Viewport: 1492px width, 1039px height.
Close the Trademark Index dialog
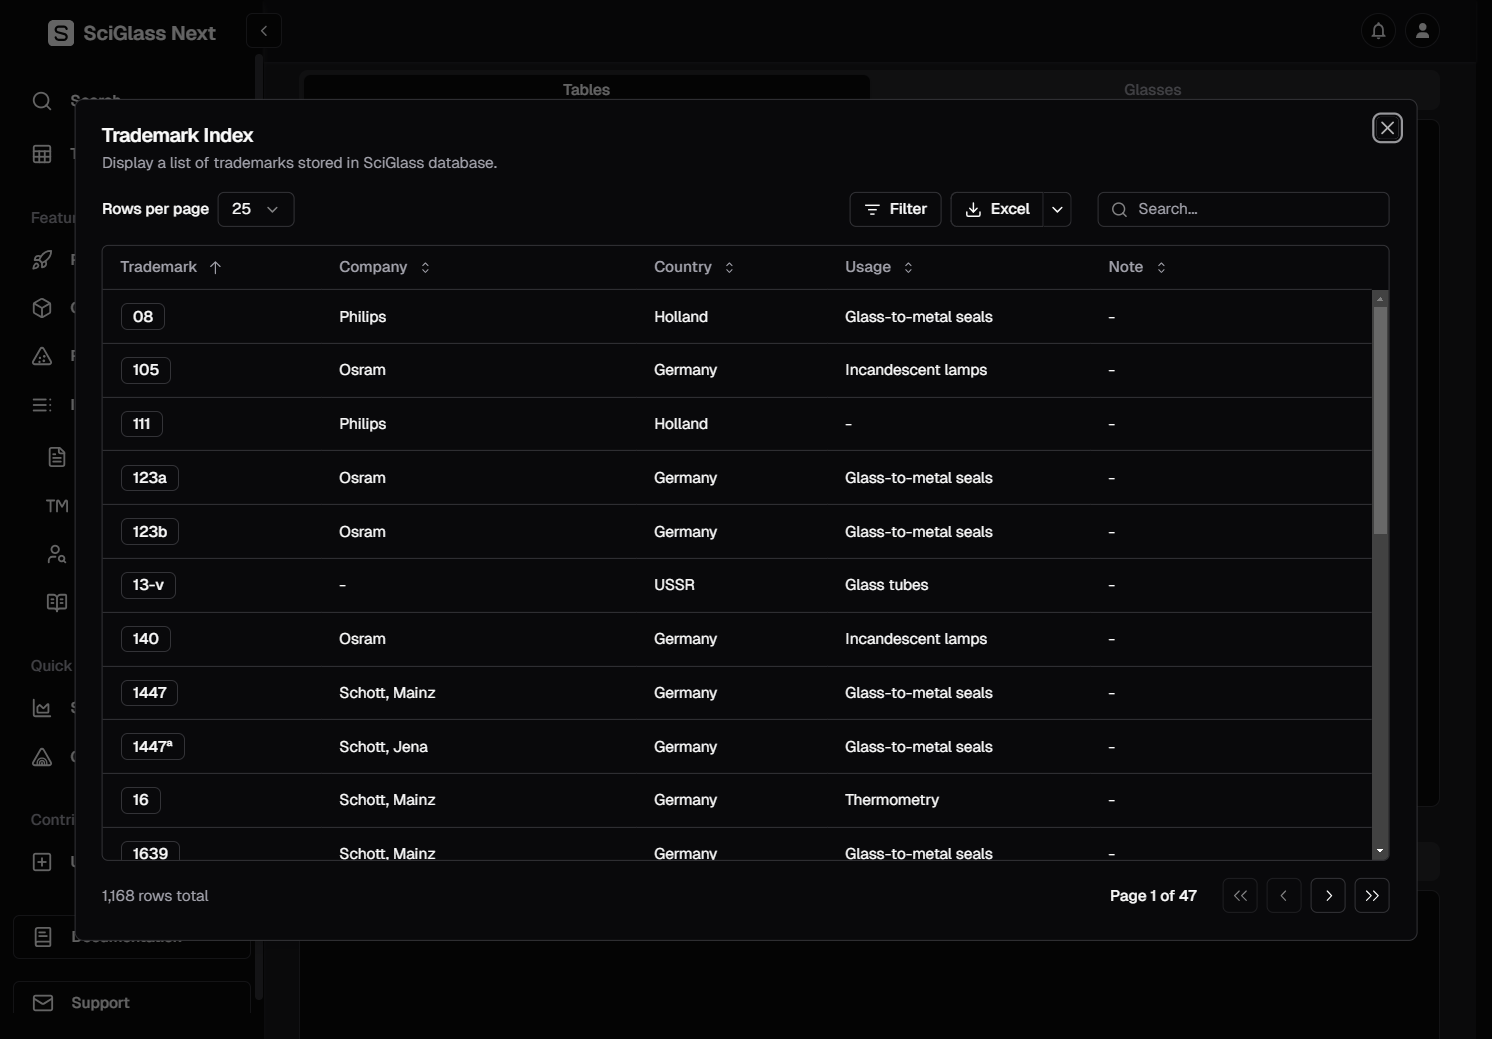1387,128
